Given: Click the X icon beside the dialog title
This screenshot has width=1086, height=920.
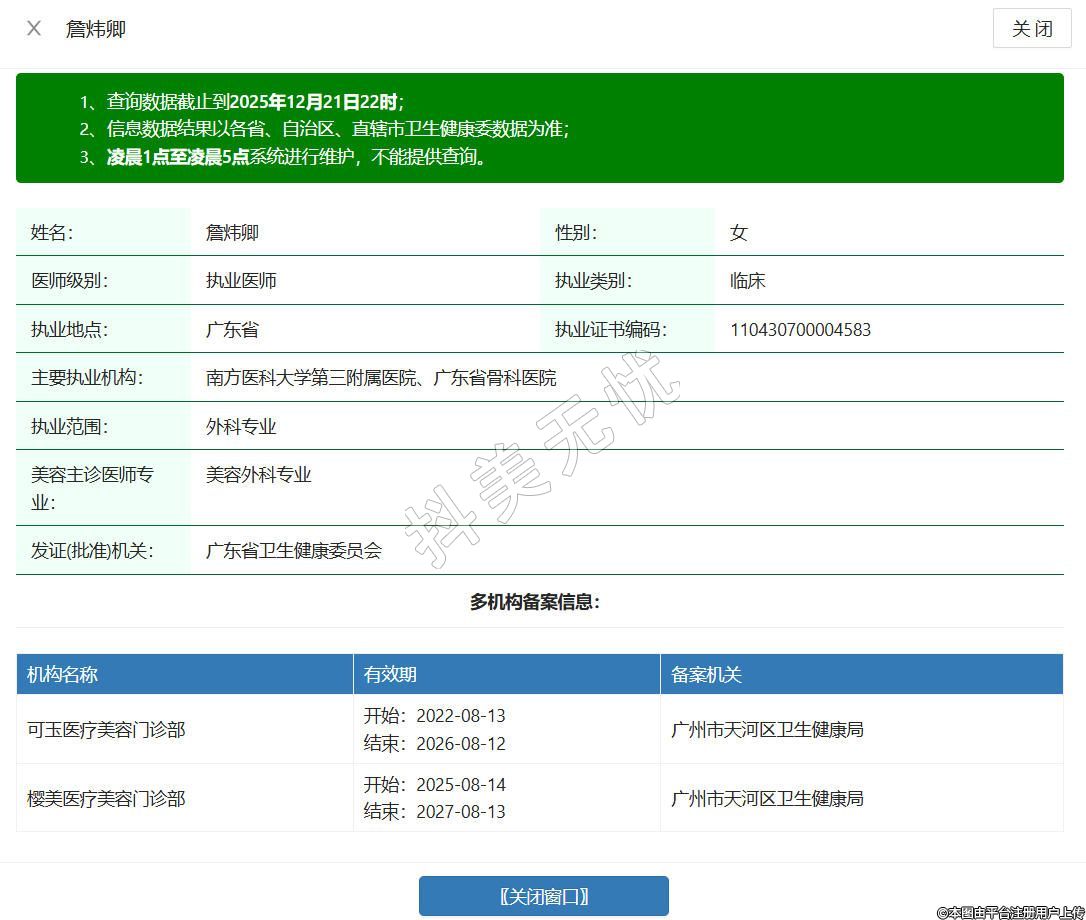Looking at the screenshot, I should click(x=34, y=29).
